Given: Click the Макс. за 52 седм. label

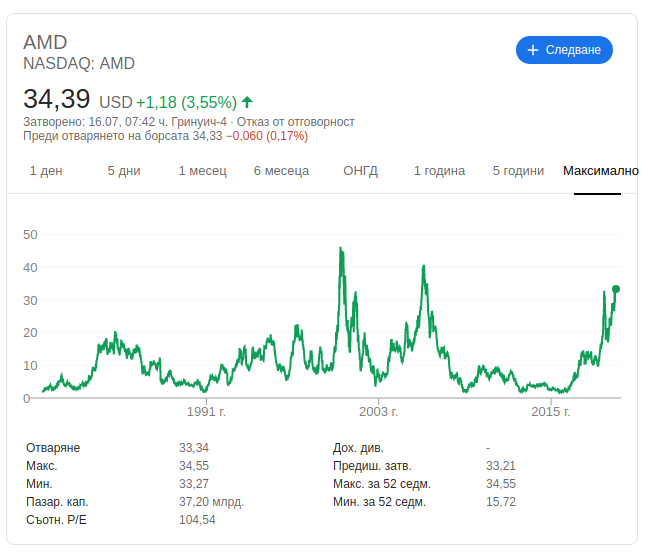Looking at the screenshot, I should pyautogui.click(x=382, y=484).
